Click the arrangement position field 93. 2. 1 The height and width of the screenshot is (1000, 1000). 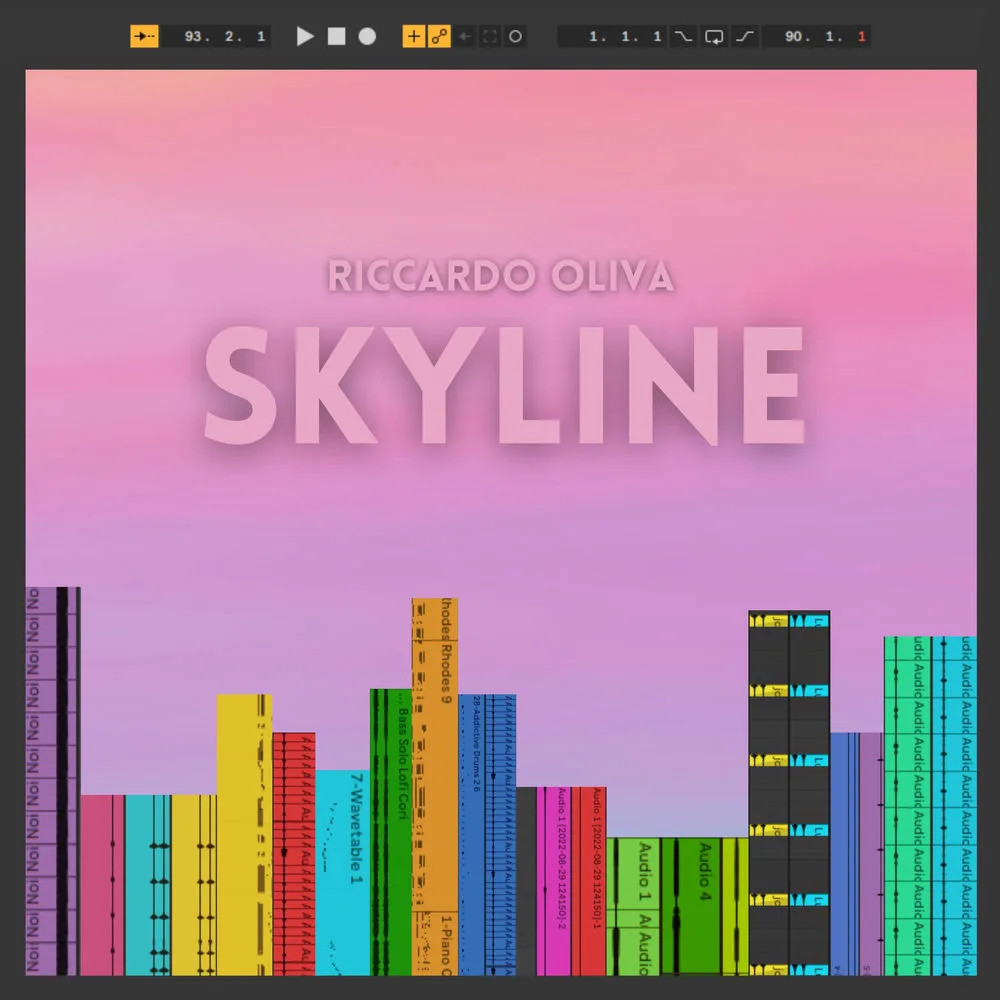pos(217,36)
